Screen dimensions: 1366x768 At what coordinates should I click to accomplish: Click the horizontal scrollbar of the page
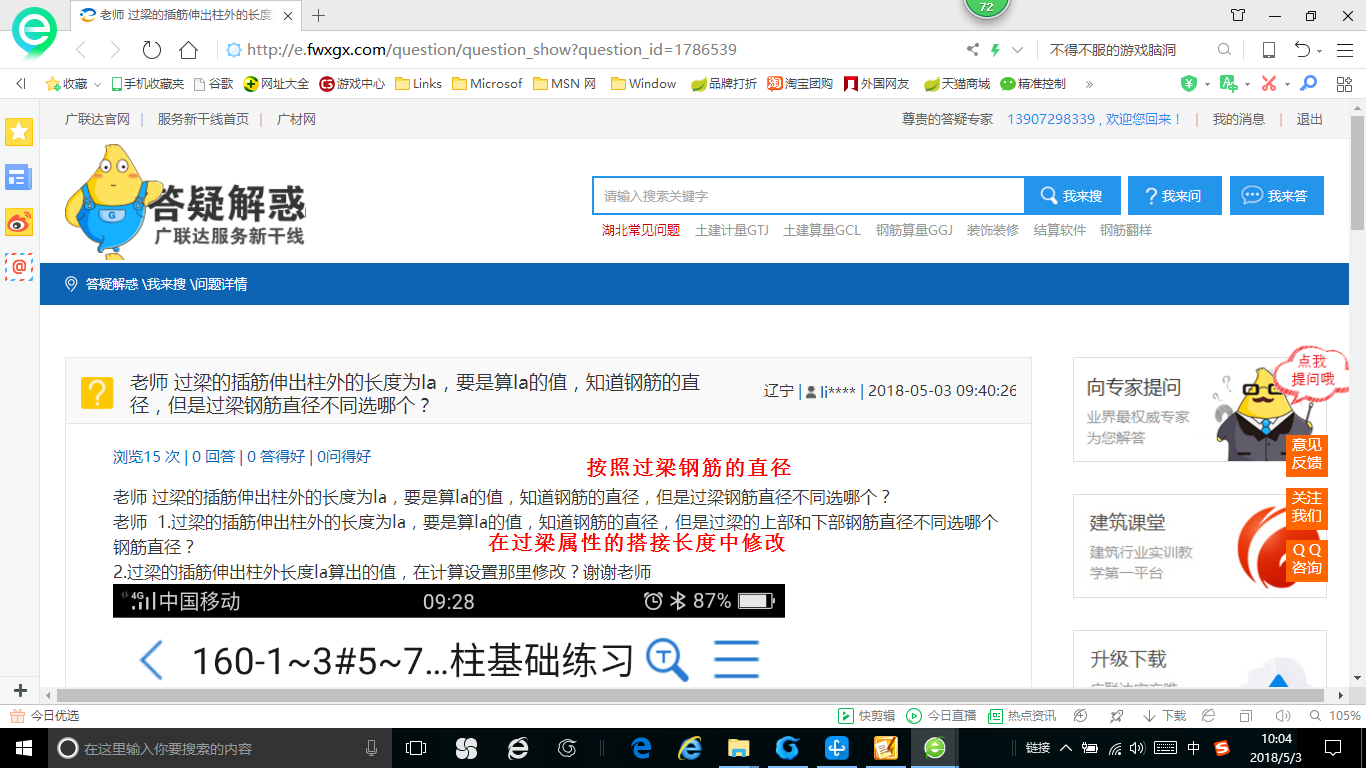pos(691,694)
